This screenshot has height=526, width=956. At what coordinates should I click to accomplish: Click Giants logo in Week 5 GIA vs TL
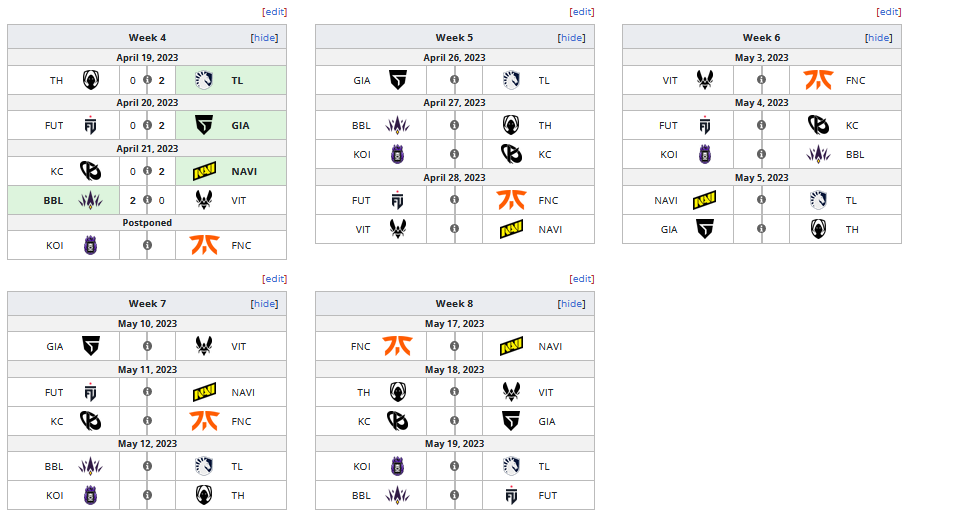(397, 80)
